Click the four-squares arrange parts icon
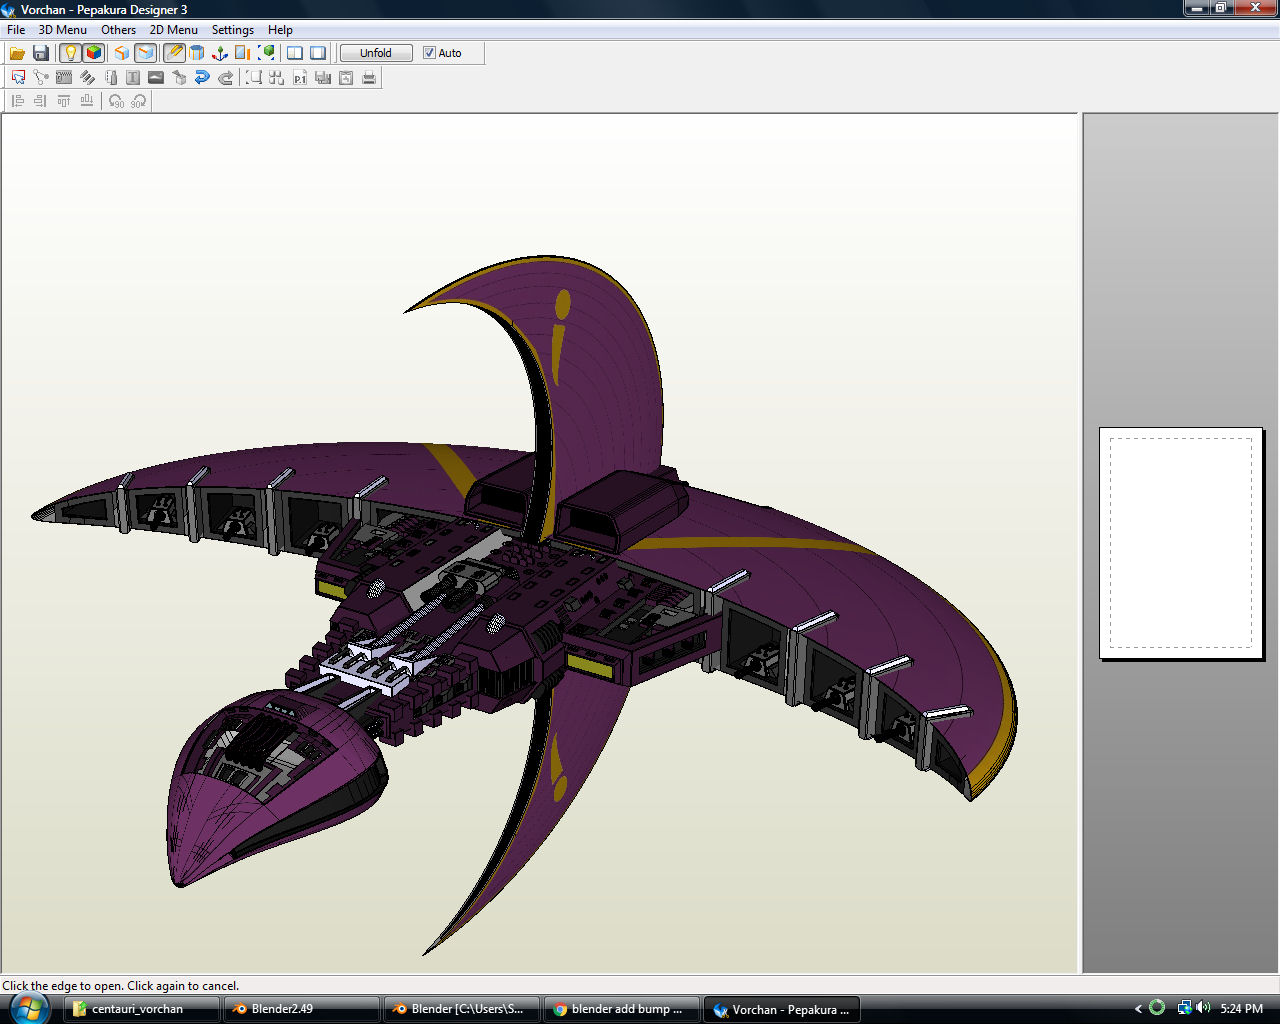This screenshot has height=1024, width=1280. pyautogui.click(x=277, y=77)
